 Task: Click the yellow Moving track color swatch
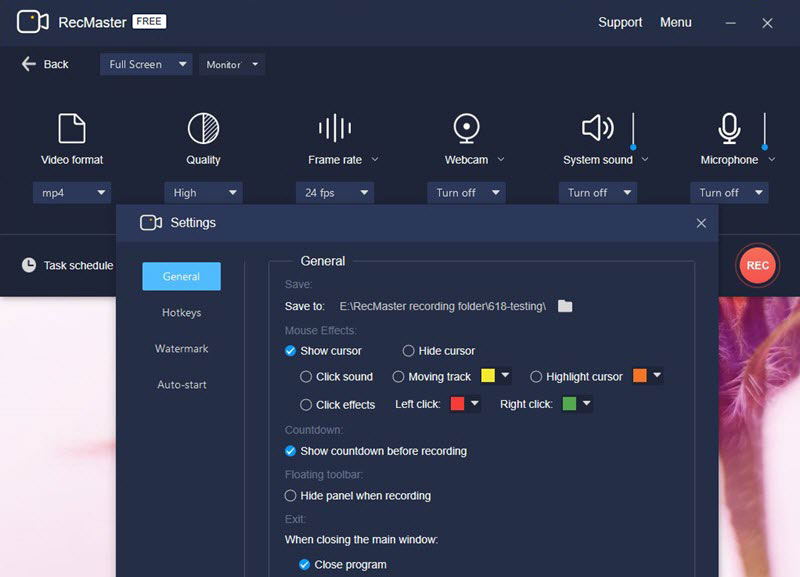pyautogui.click(x=488, y=375)
